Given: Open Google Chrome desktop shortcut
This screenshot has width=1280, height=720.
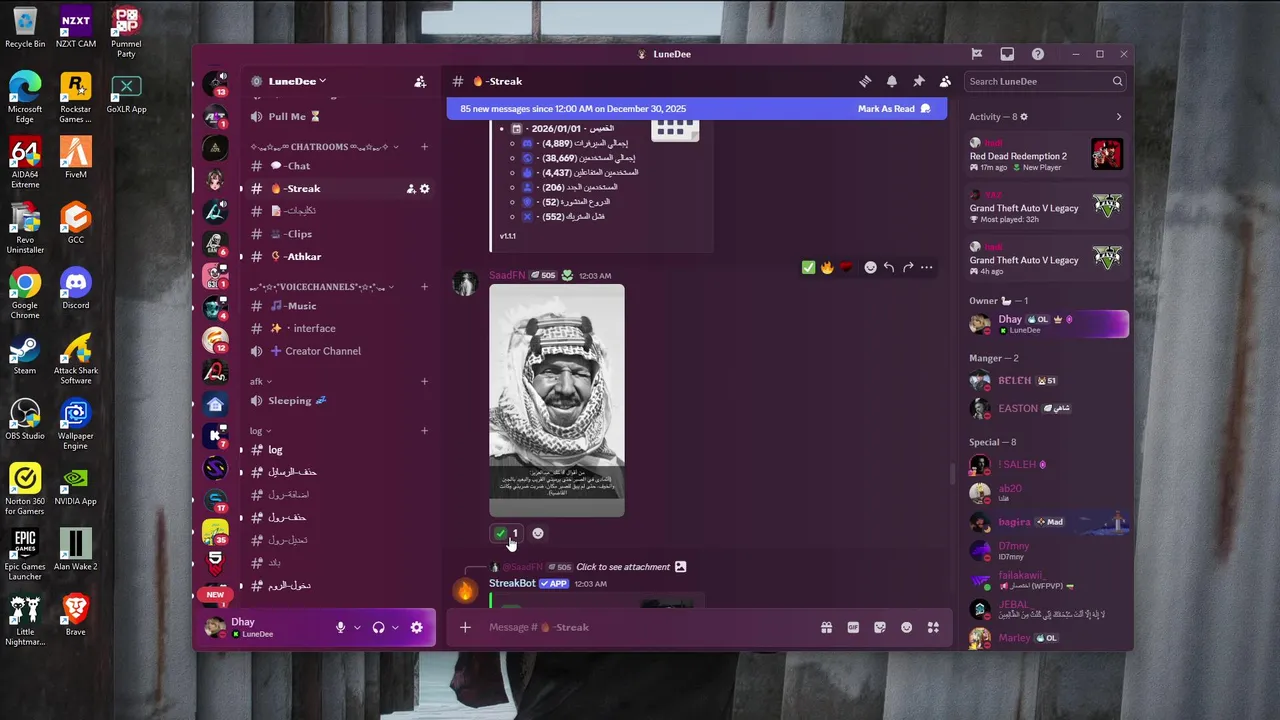Looking at the screenshot, I should (x=25, y=292).
